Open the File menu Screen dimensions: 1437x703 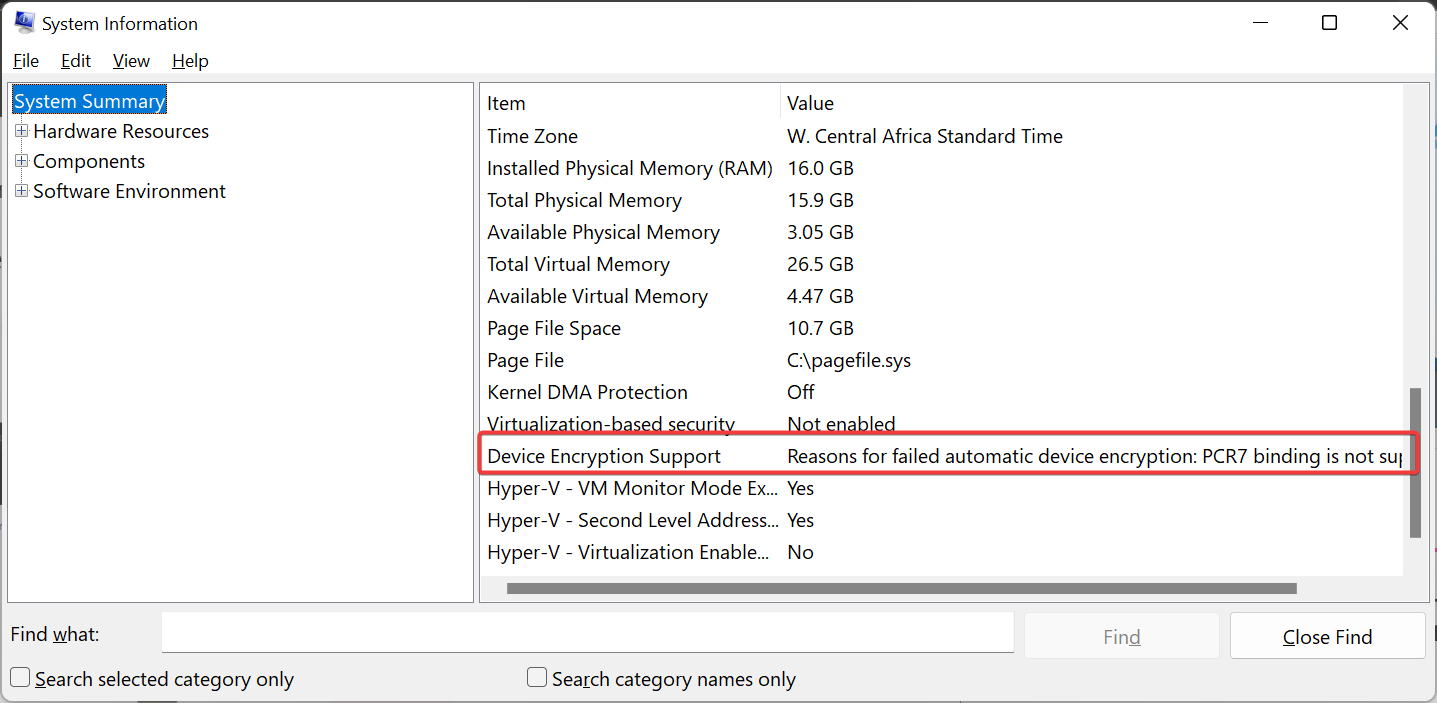coord(26,61)
